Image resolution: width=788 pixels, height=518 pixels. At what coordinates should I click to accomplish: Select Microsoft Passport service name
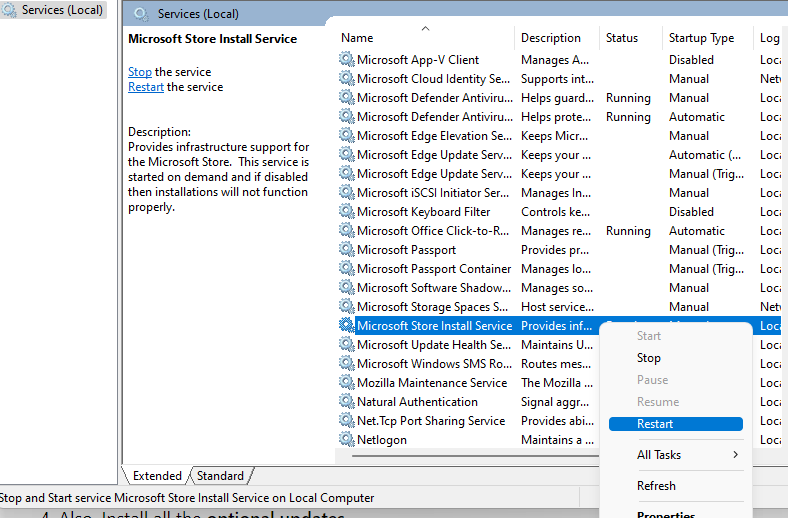[x=406, y=250]
